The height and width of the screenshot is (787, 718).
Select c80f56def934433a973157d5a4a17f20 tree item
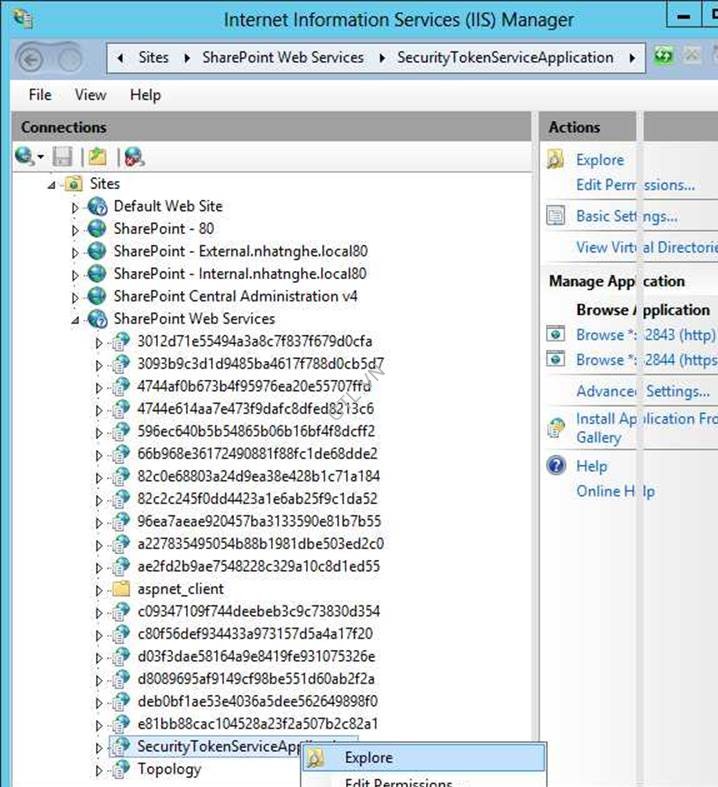coord(255,633)
